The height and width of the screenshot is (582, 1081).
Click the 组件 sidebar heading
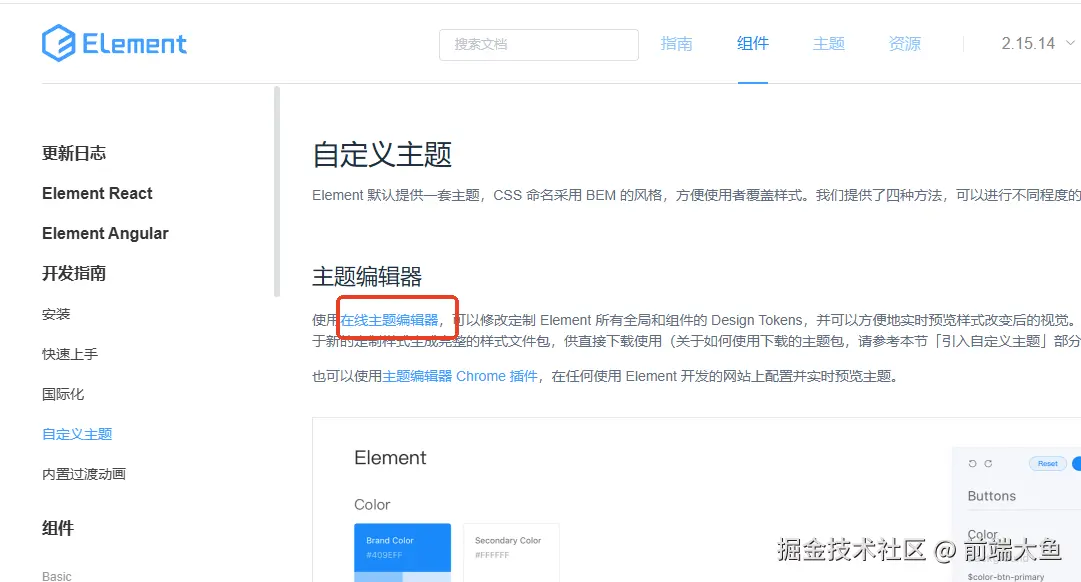[58, 528]
